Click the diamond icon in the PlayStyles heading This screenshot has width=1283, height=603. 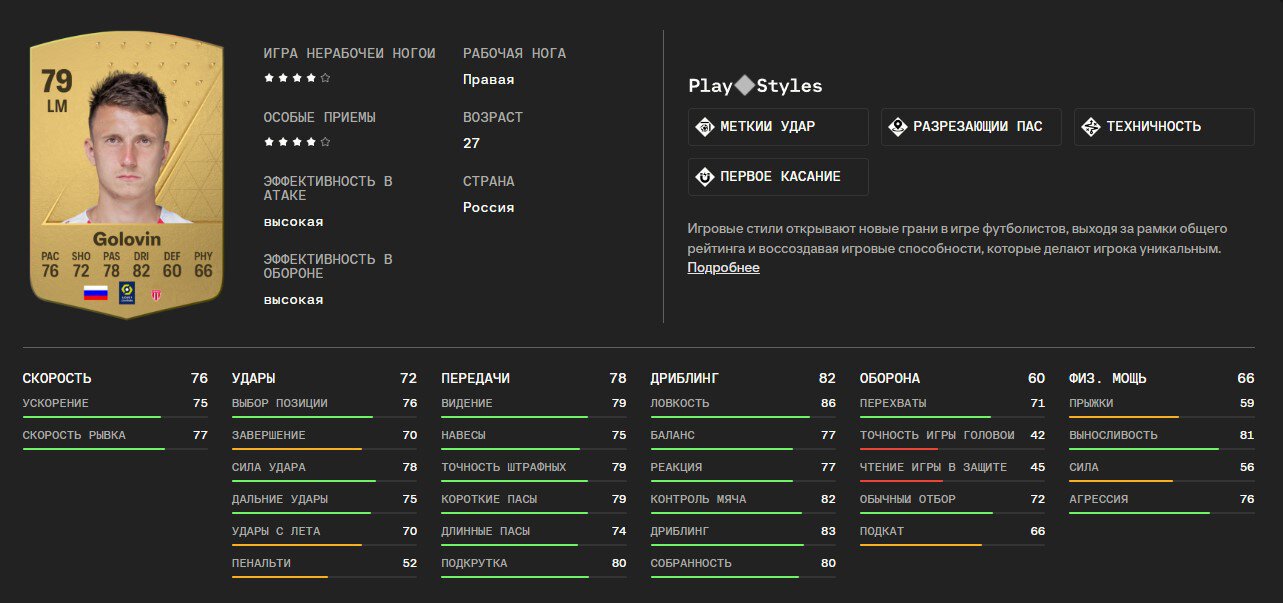[x=745, y=86]
